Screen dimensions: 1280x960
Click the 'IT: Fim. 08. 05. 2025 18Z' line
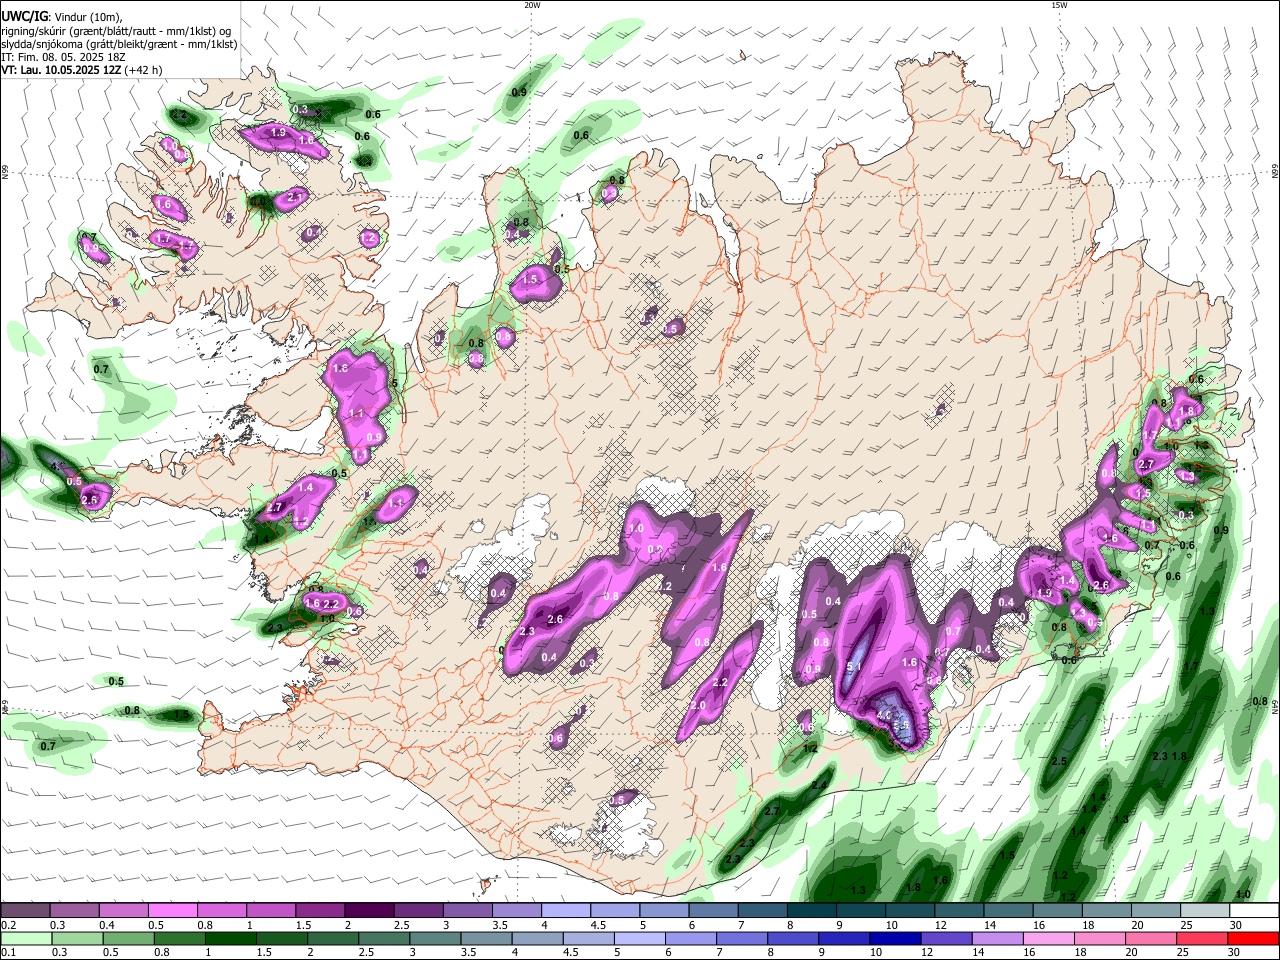click(63, 57)
